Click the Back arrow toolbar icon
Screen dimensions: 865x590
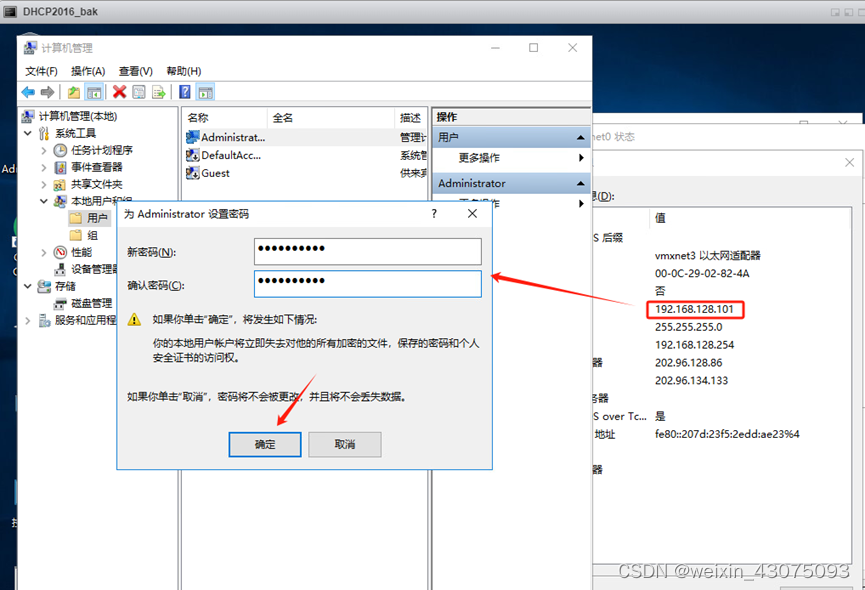click(28, 92)
